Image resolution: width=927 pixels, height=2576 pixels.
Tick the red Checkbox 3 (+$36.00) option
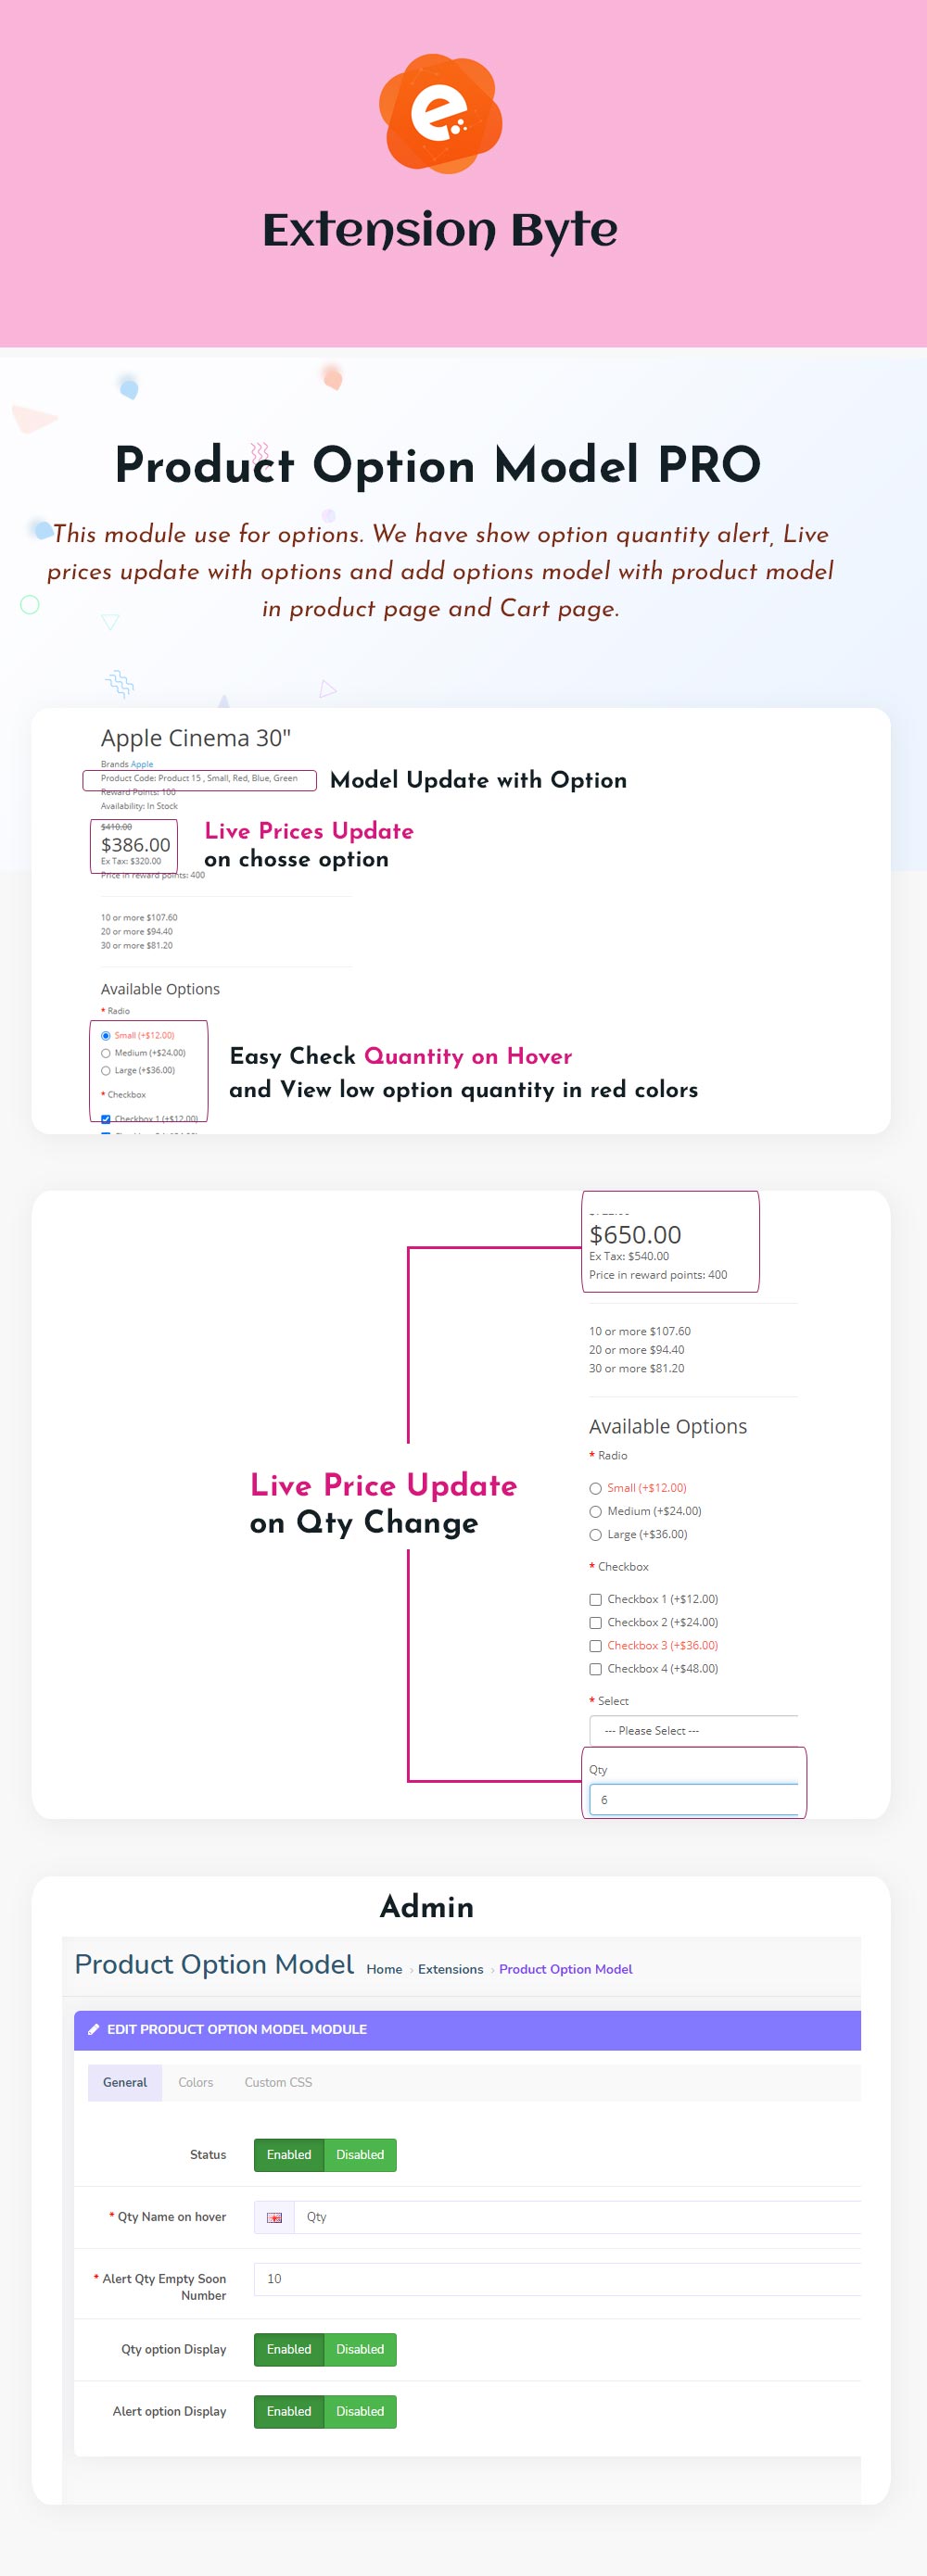coord(596,1646)
